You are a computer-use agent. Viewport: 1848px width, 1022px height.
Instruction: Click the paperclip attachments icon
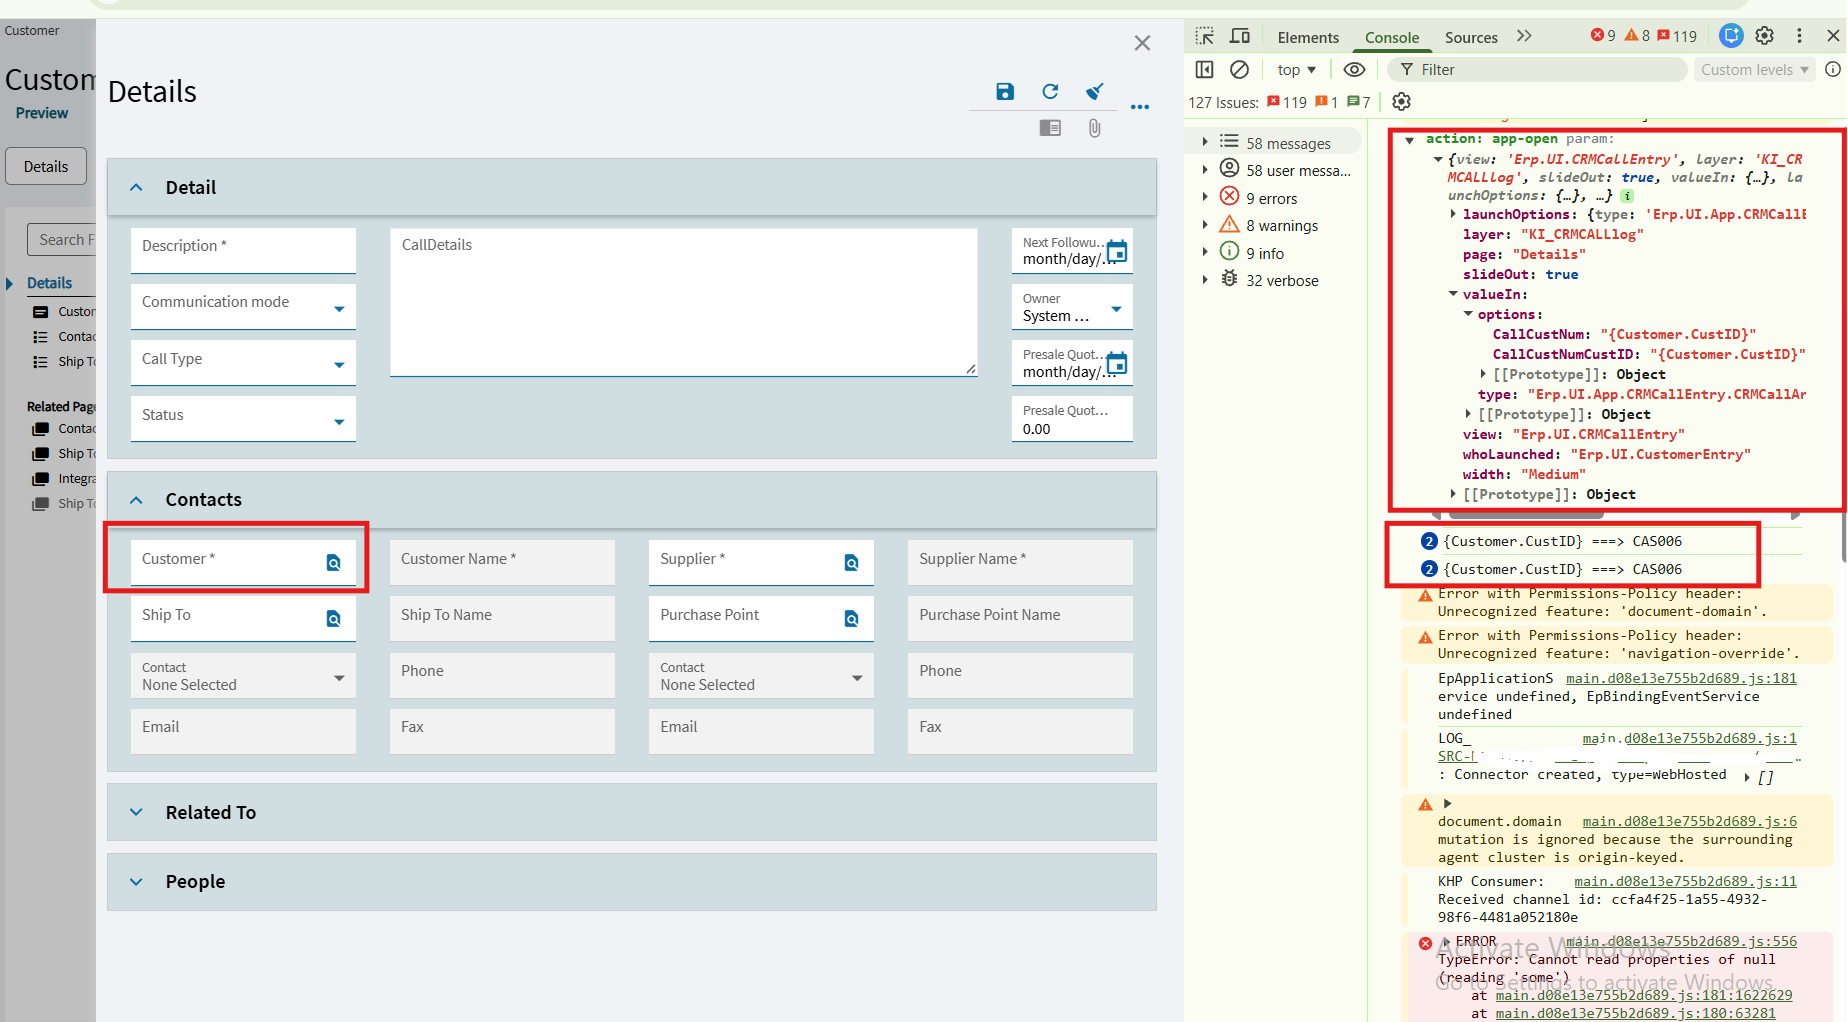coord(1095,128)
